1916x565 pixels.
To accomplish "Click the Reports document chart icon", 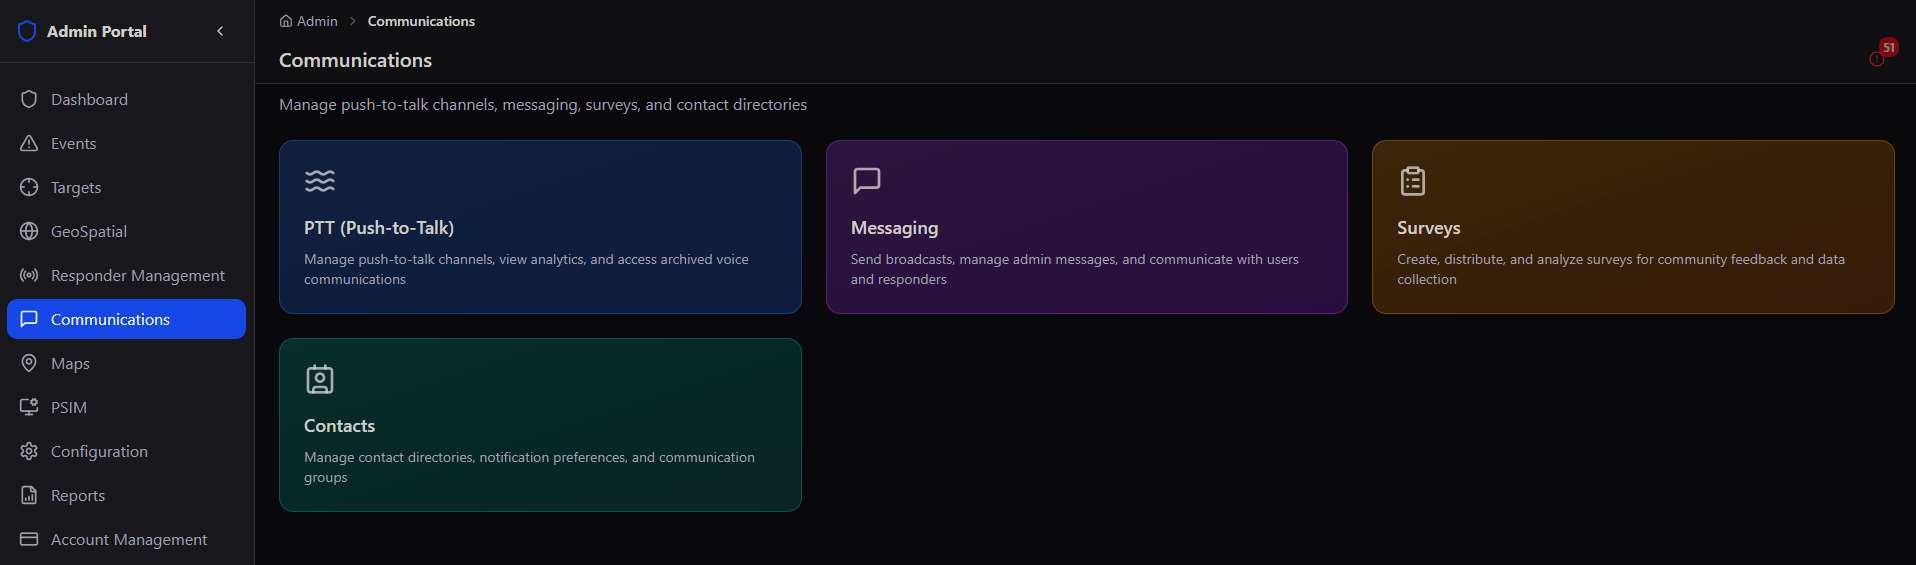I will coord(29,495).
